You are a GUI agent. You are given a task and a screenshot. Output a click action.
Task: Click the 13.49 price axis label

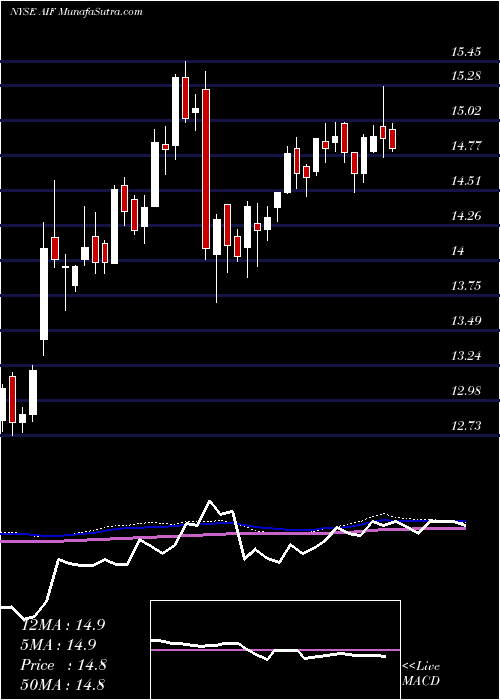point(466,321)
